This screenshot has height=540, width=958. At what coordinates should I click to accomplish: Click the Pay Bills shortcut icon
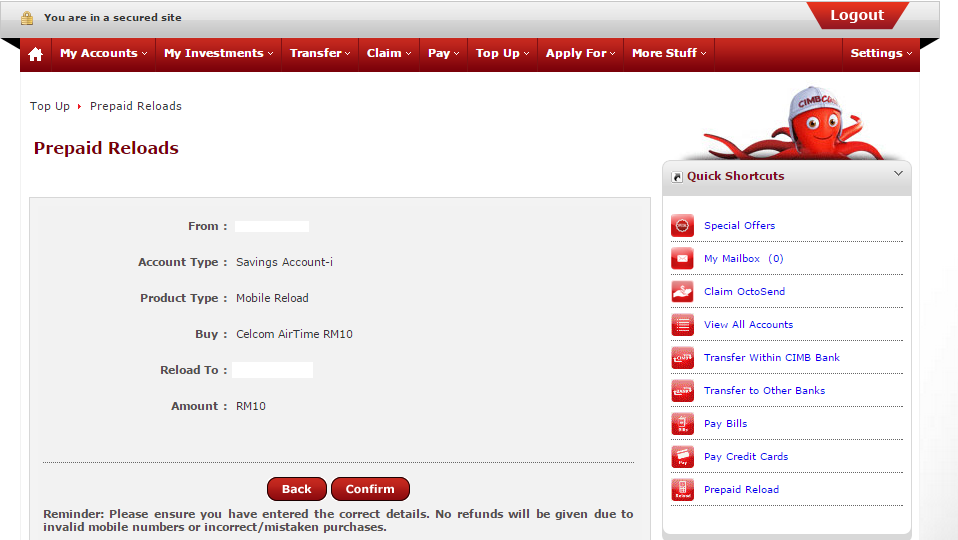tap(682, 423)
